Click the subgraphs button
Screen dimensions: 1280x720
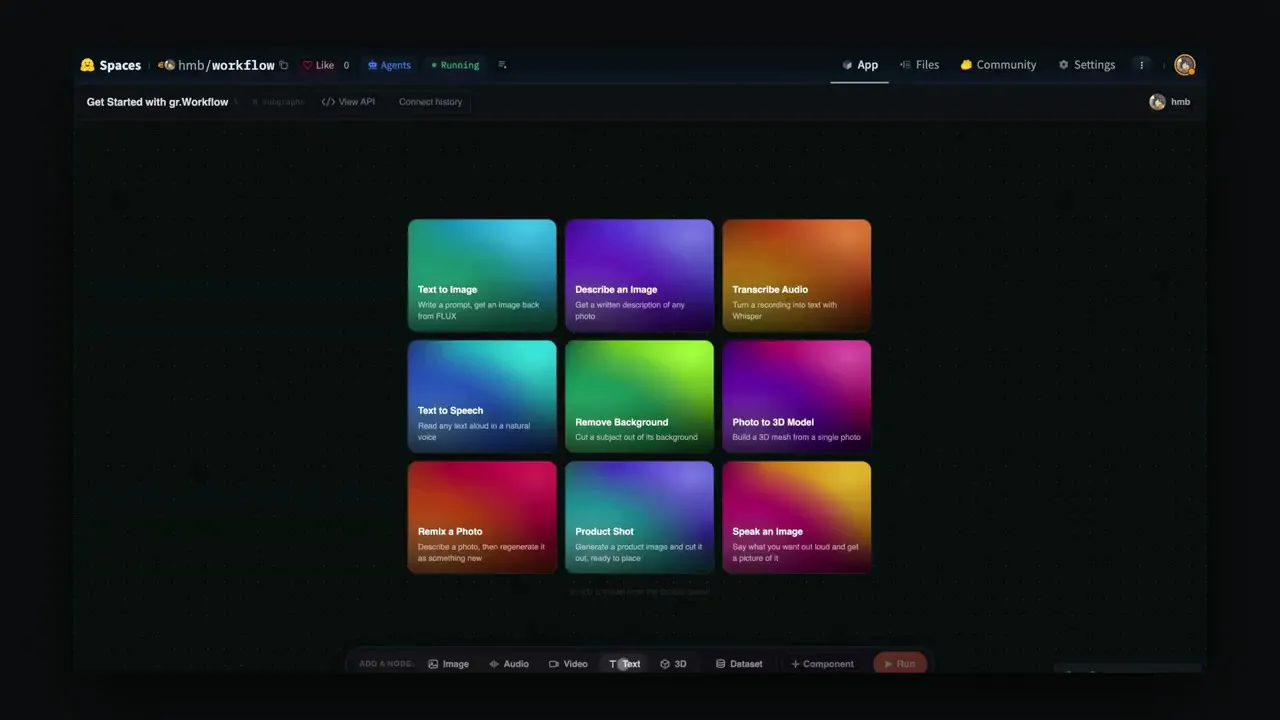pyautogui.click(x=278, y=102)
